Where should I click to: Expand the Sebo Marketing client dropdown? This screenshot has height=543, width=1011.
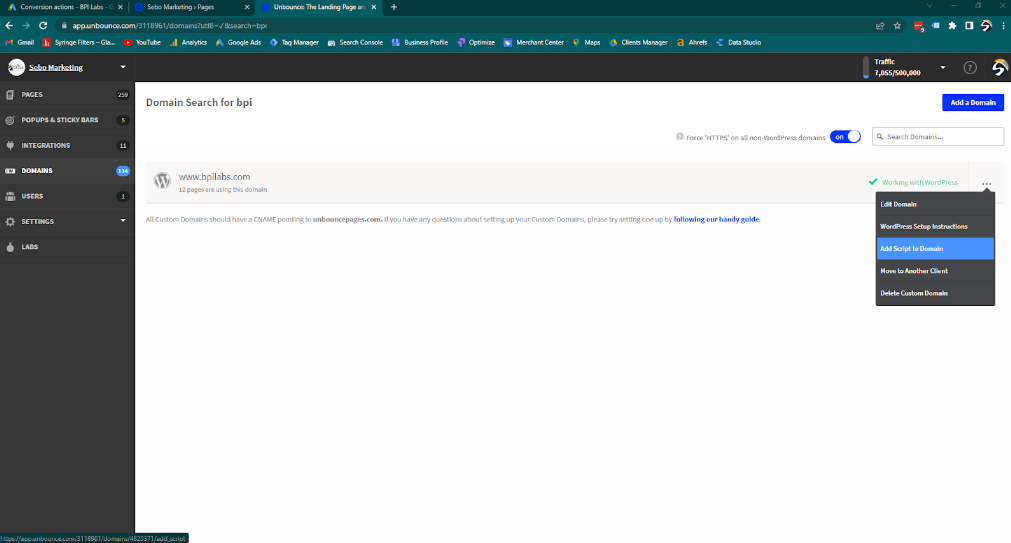click(x=123, y=67)
